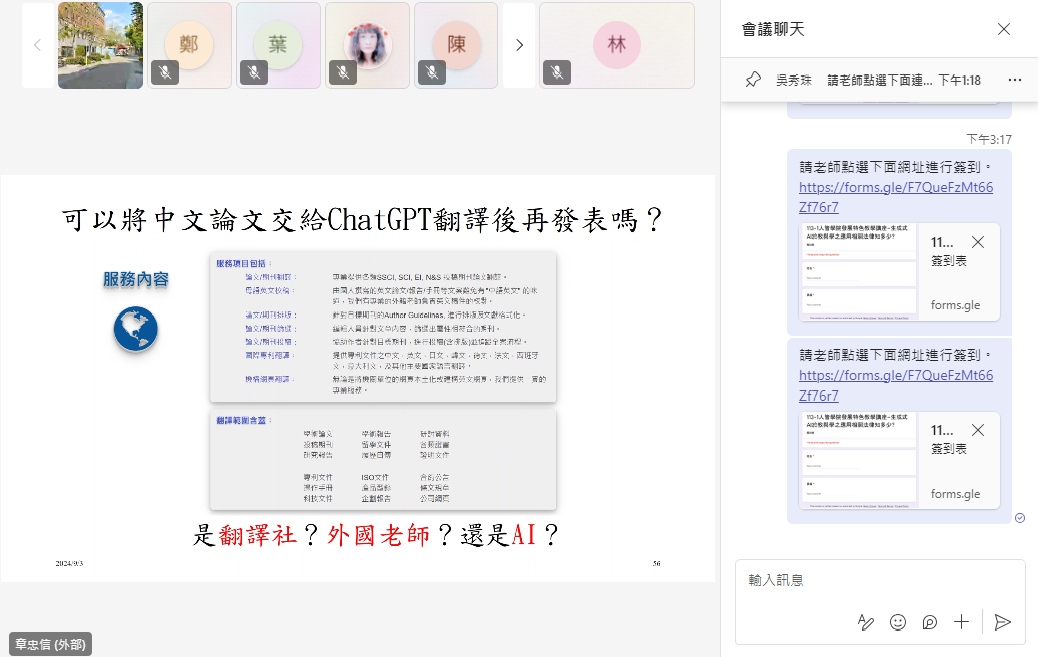1038x657 pixels.
Task: Open the second 簽到表 preview card thumbnail
Action: 859,460
